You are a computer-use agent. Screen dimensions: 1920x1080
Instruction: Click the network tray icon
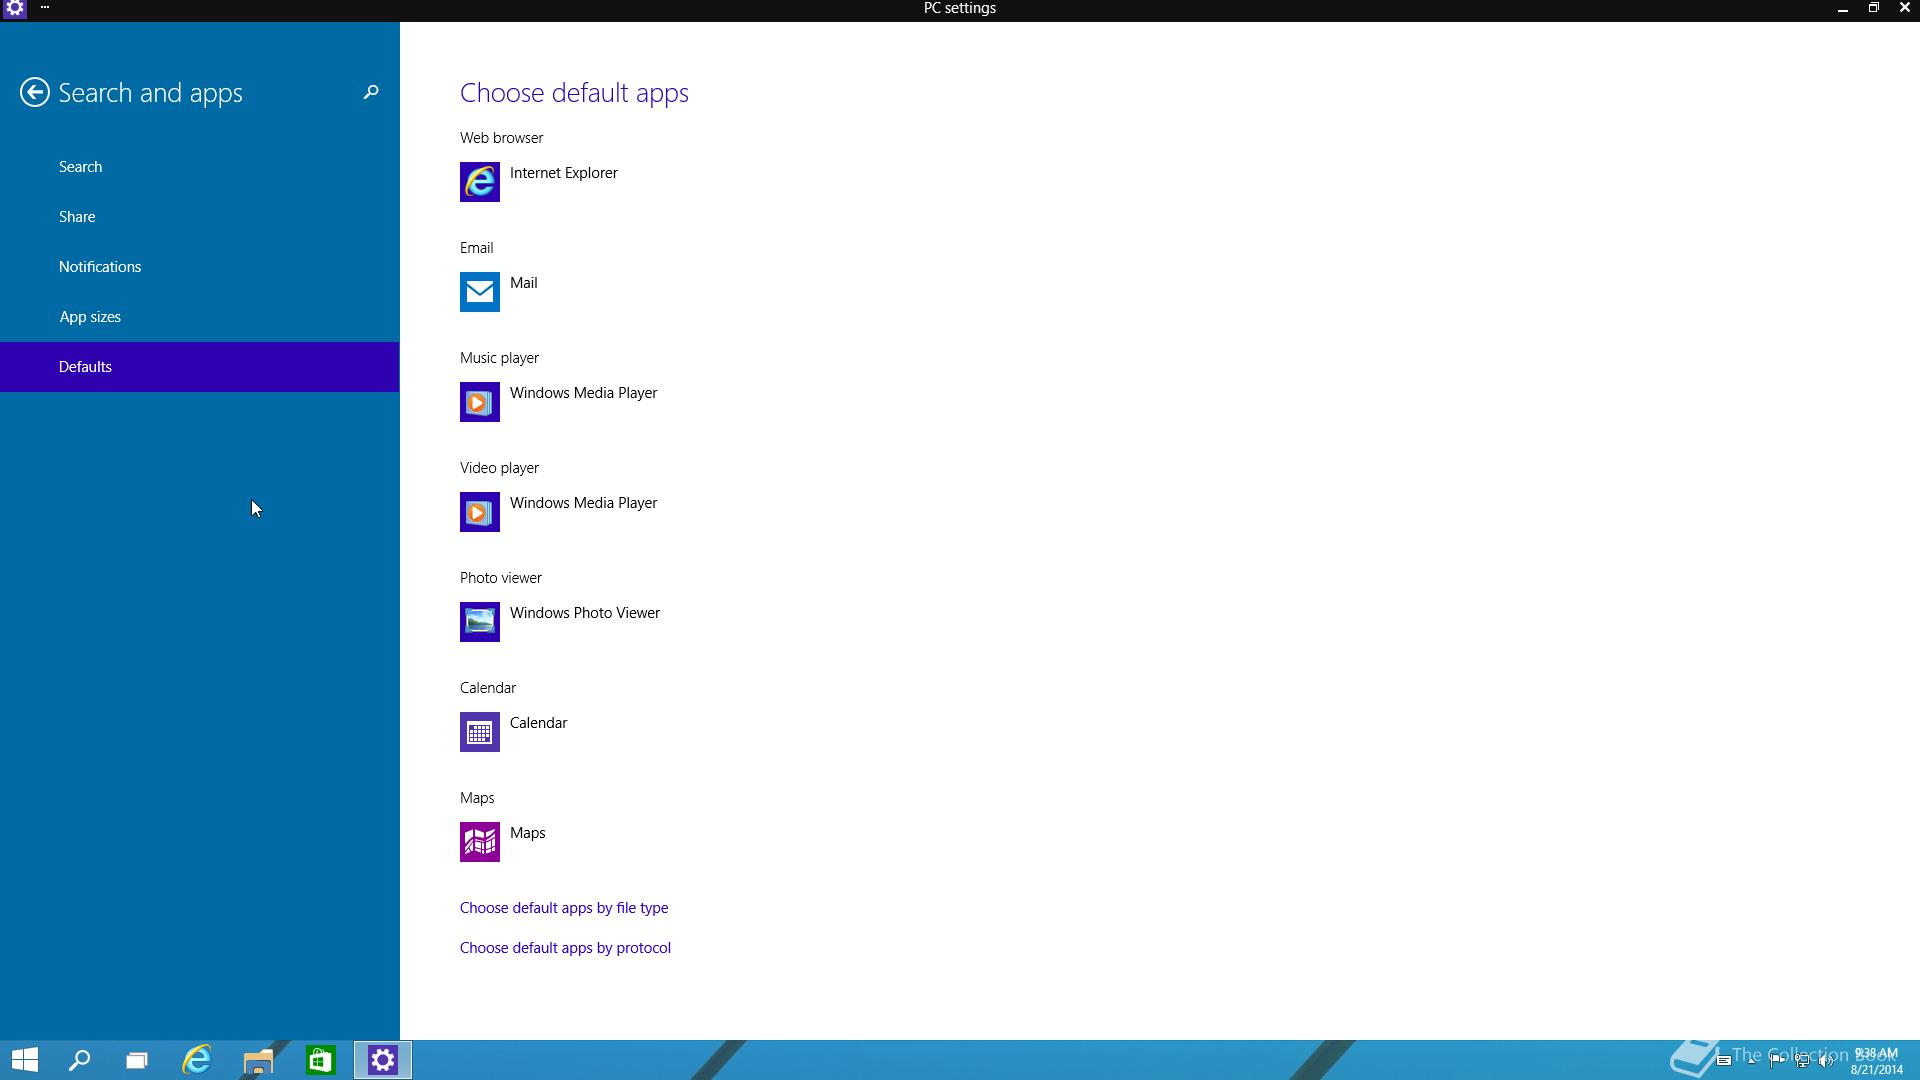(1802, 1060)
